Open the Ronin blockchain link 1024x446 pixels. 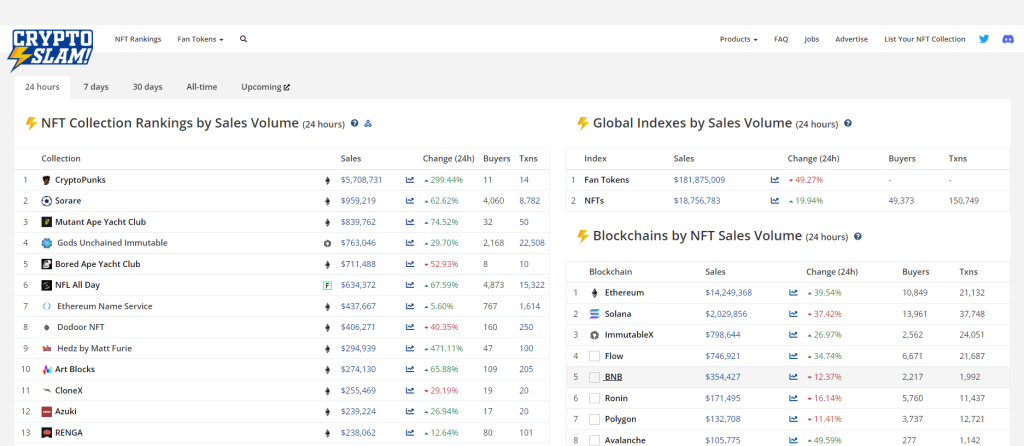click(616, 398)
